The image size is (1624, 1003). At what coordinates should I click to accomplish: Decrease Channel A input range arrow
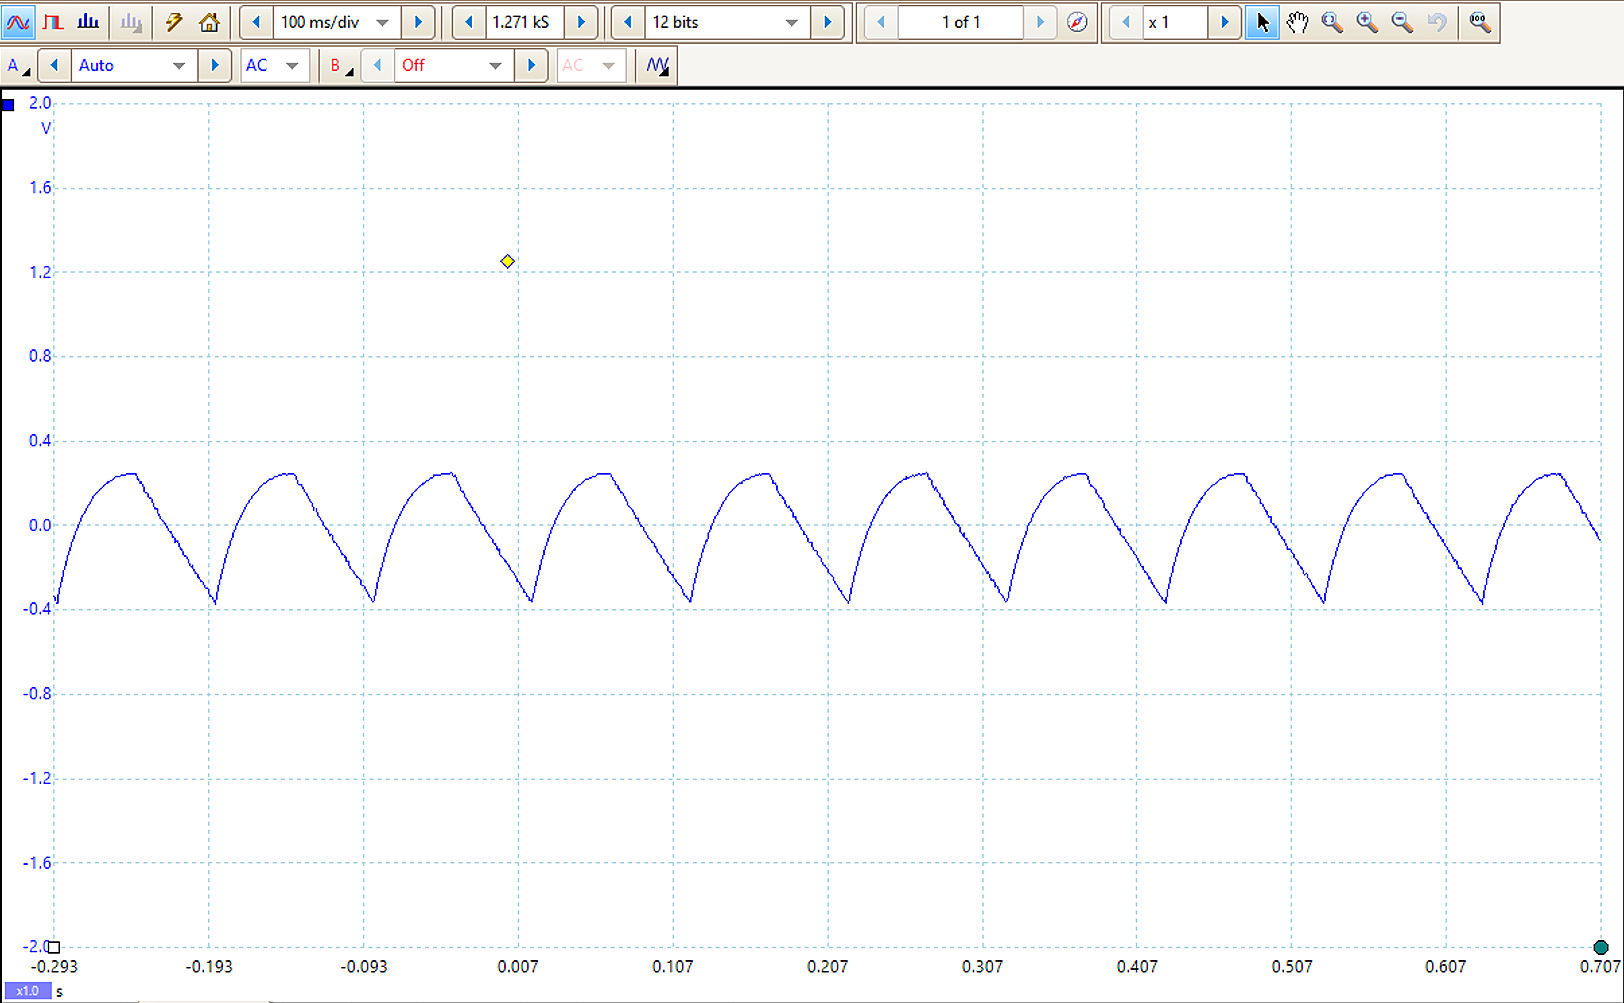pos(54,65)
